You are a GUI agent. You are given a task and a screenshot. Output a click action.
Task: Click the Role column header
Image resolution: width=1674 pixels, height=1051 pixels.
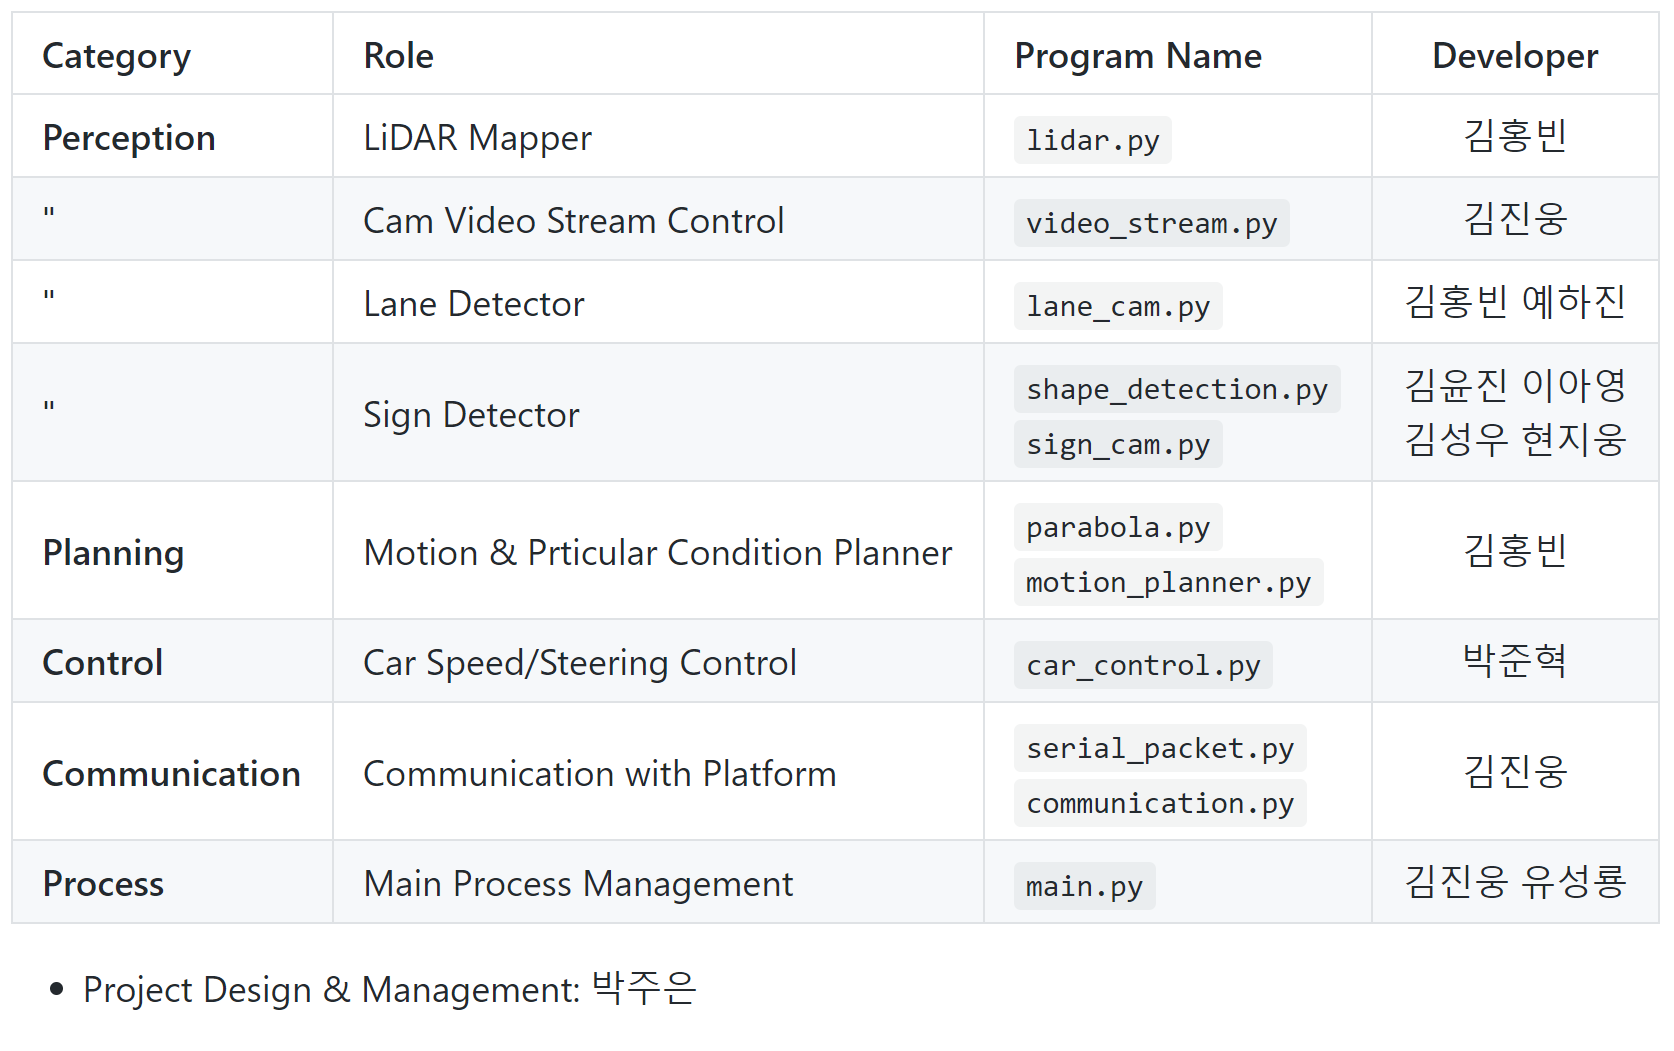click(658, 54)
